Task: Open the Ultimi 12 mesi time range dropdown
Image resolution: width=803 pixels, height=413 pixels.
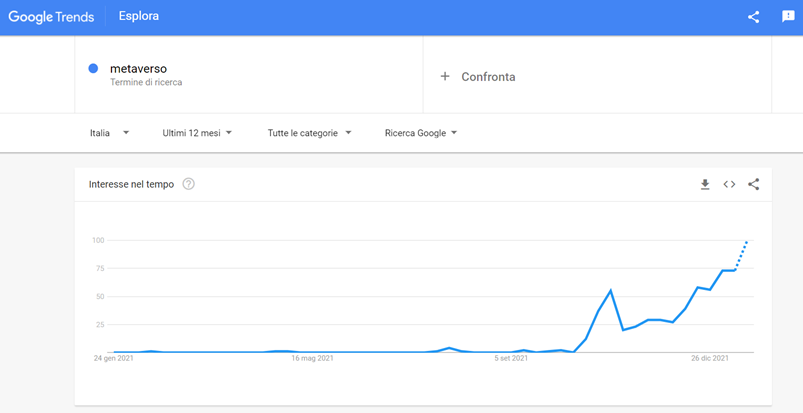Action: point(197,132)
